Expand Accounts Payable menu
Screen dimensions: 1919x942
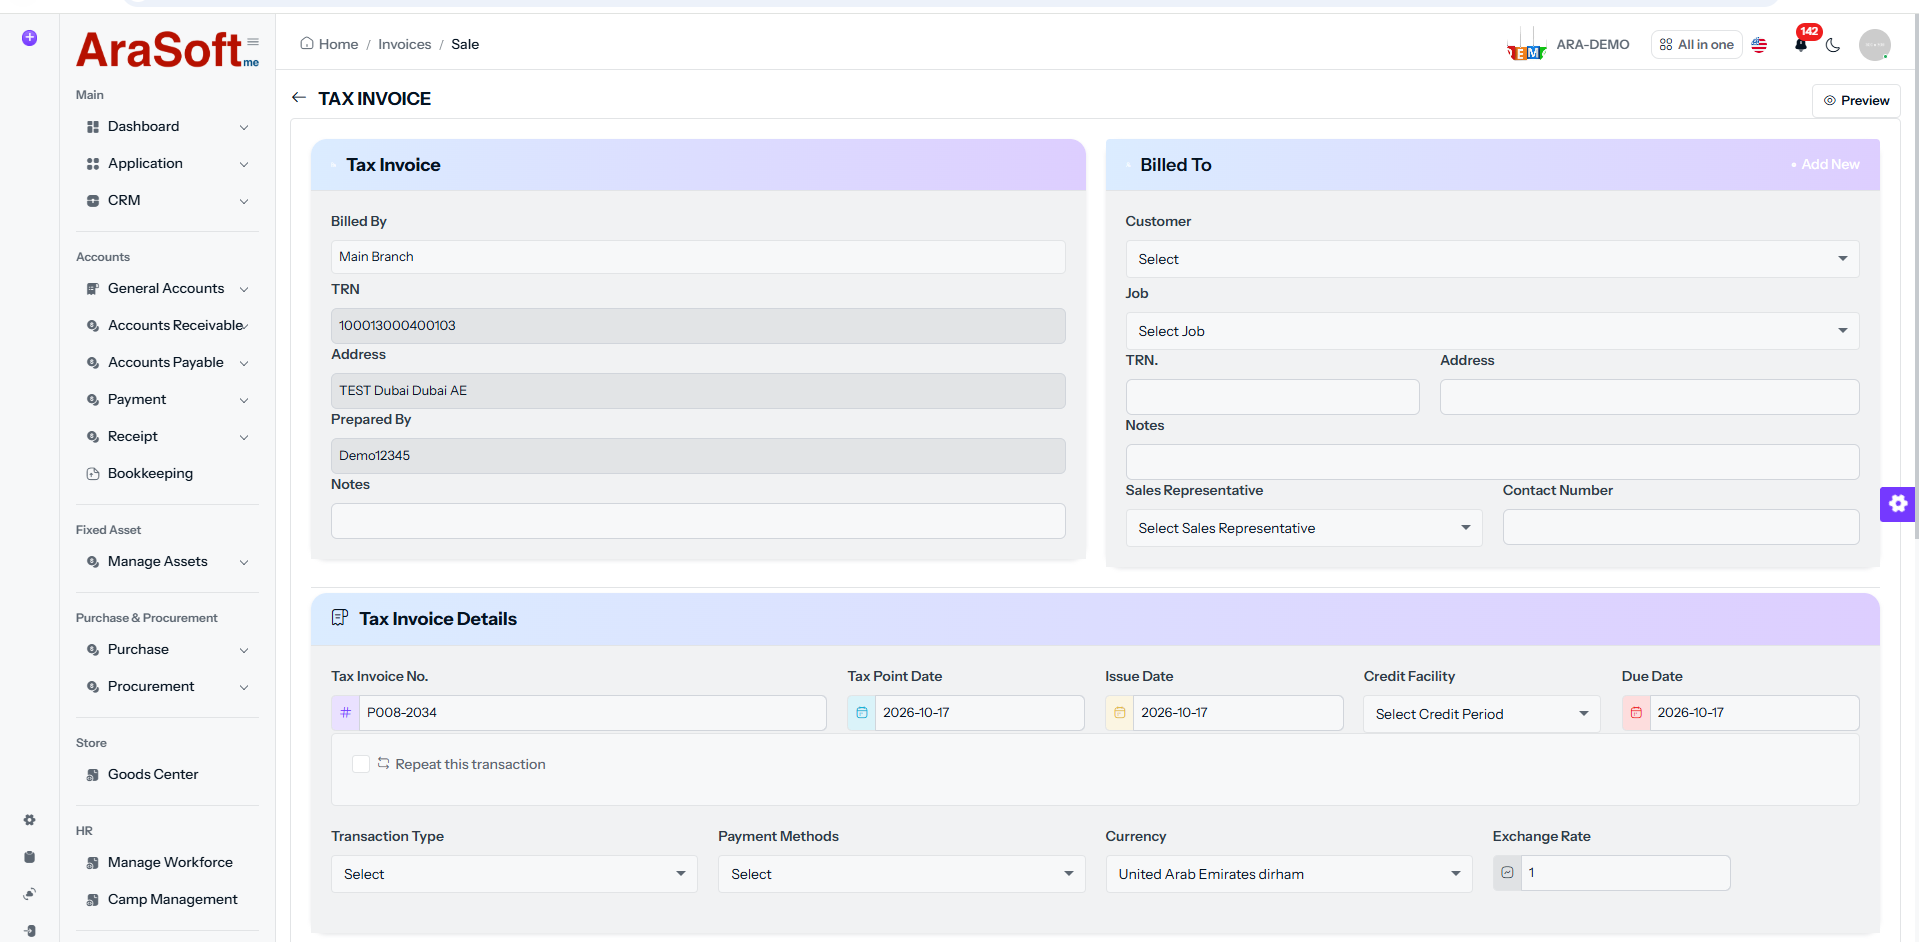[167, 363]
